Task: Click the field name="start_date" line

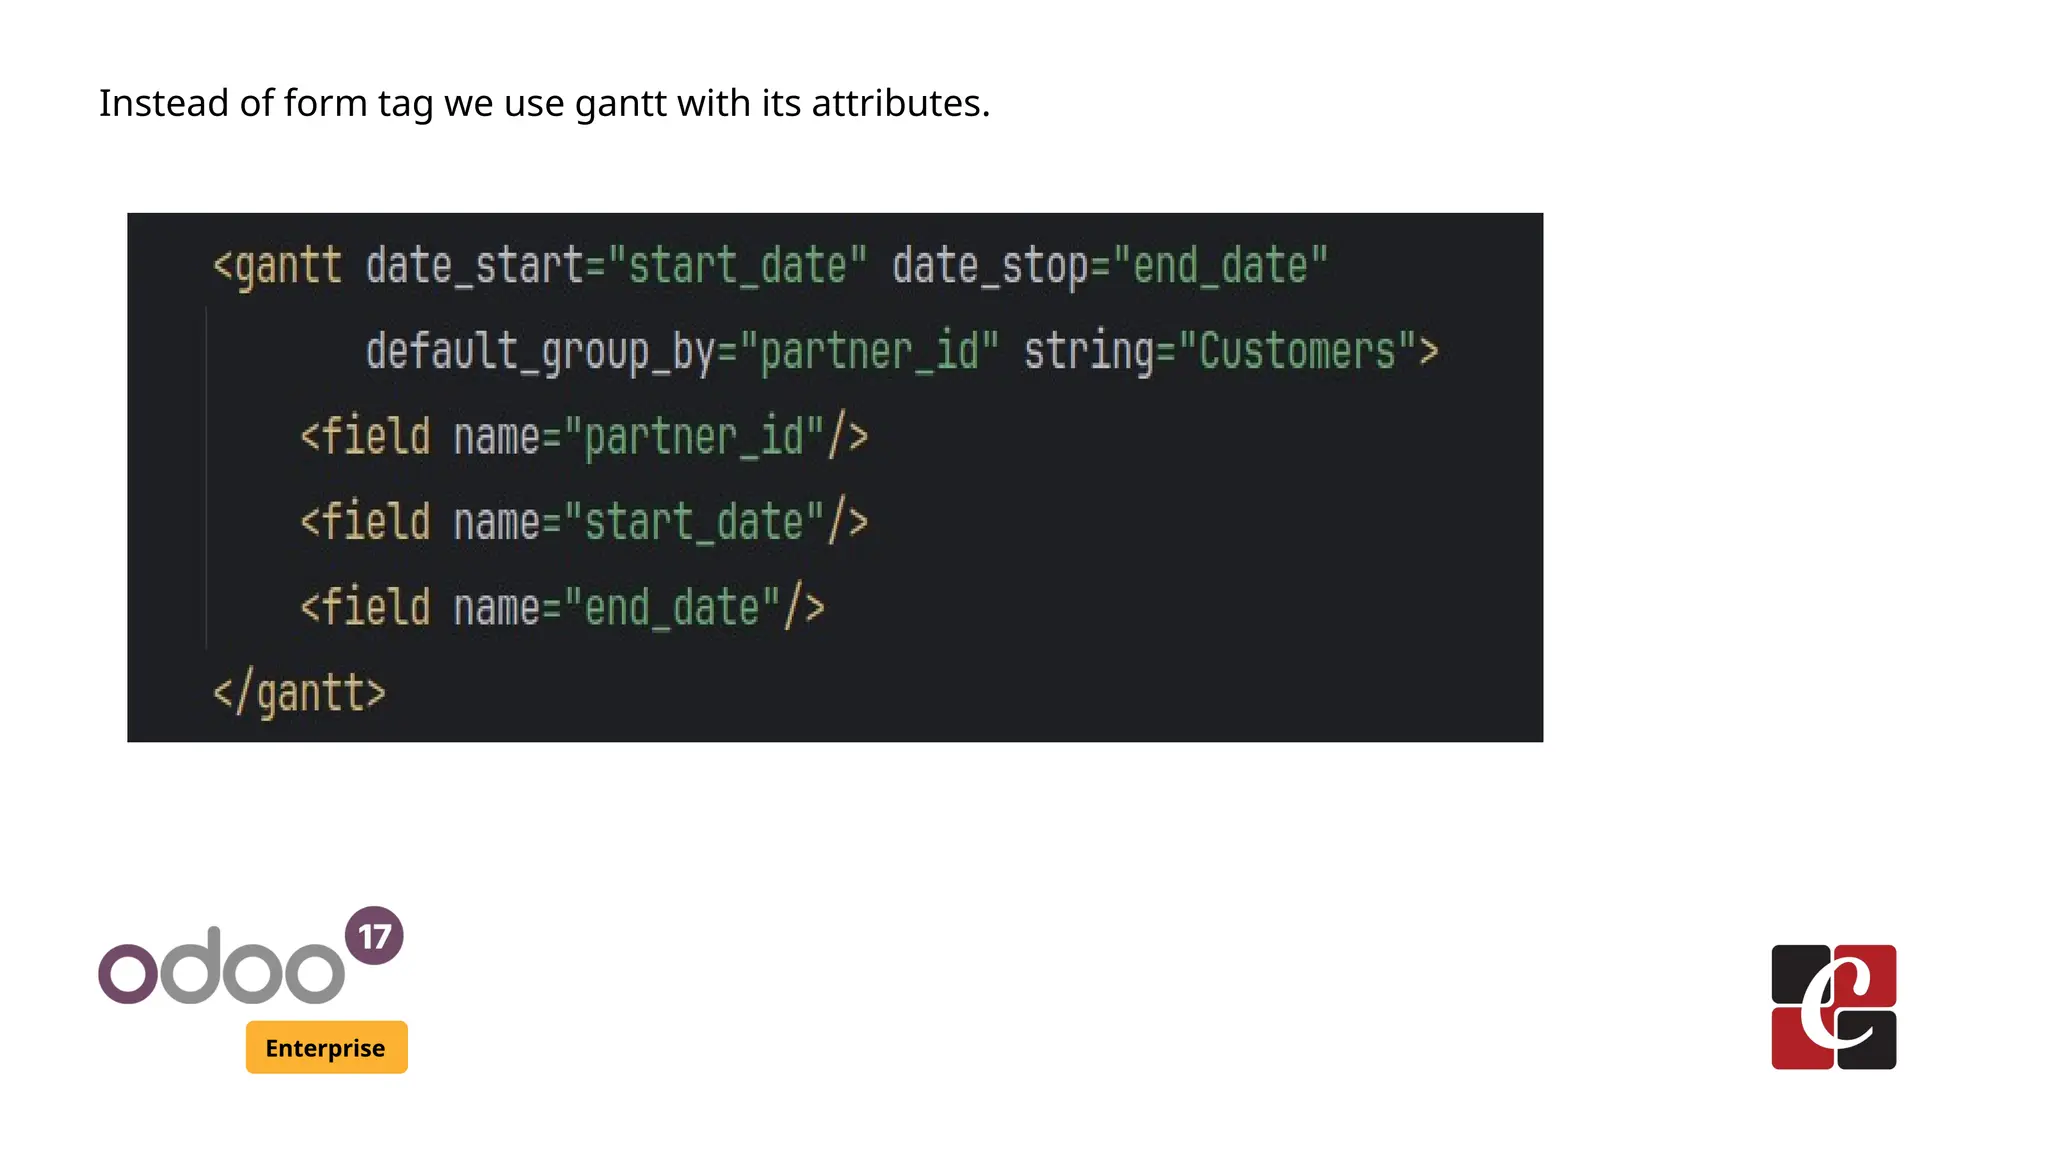Action: tap(584, 523)
